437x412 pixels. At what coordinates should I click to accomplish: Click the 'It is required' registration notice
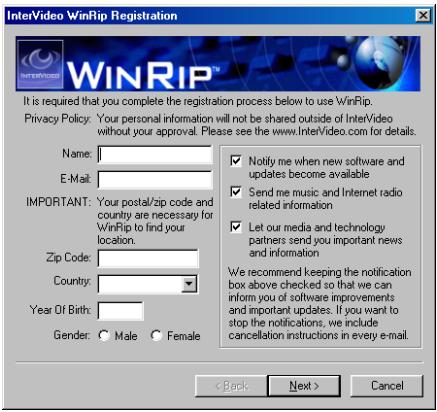[198, 101]
